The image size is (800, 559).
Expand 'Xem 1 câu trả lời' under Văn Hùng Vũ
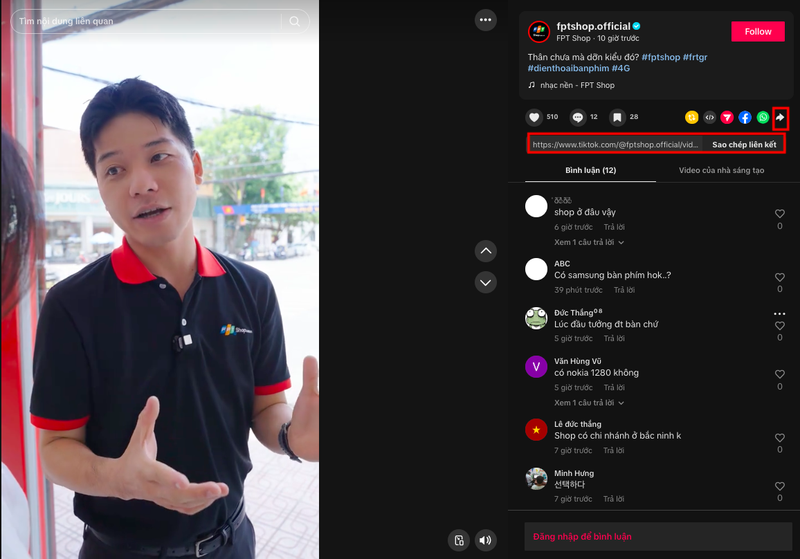[589, 403]
